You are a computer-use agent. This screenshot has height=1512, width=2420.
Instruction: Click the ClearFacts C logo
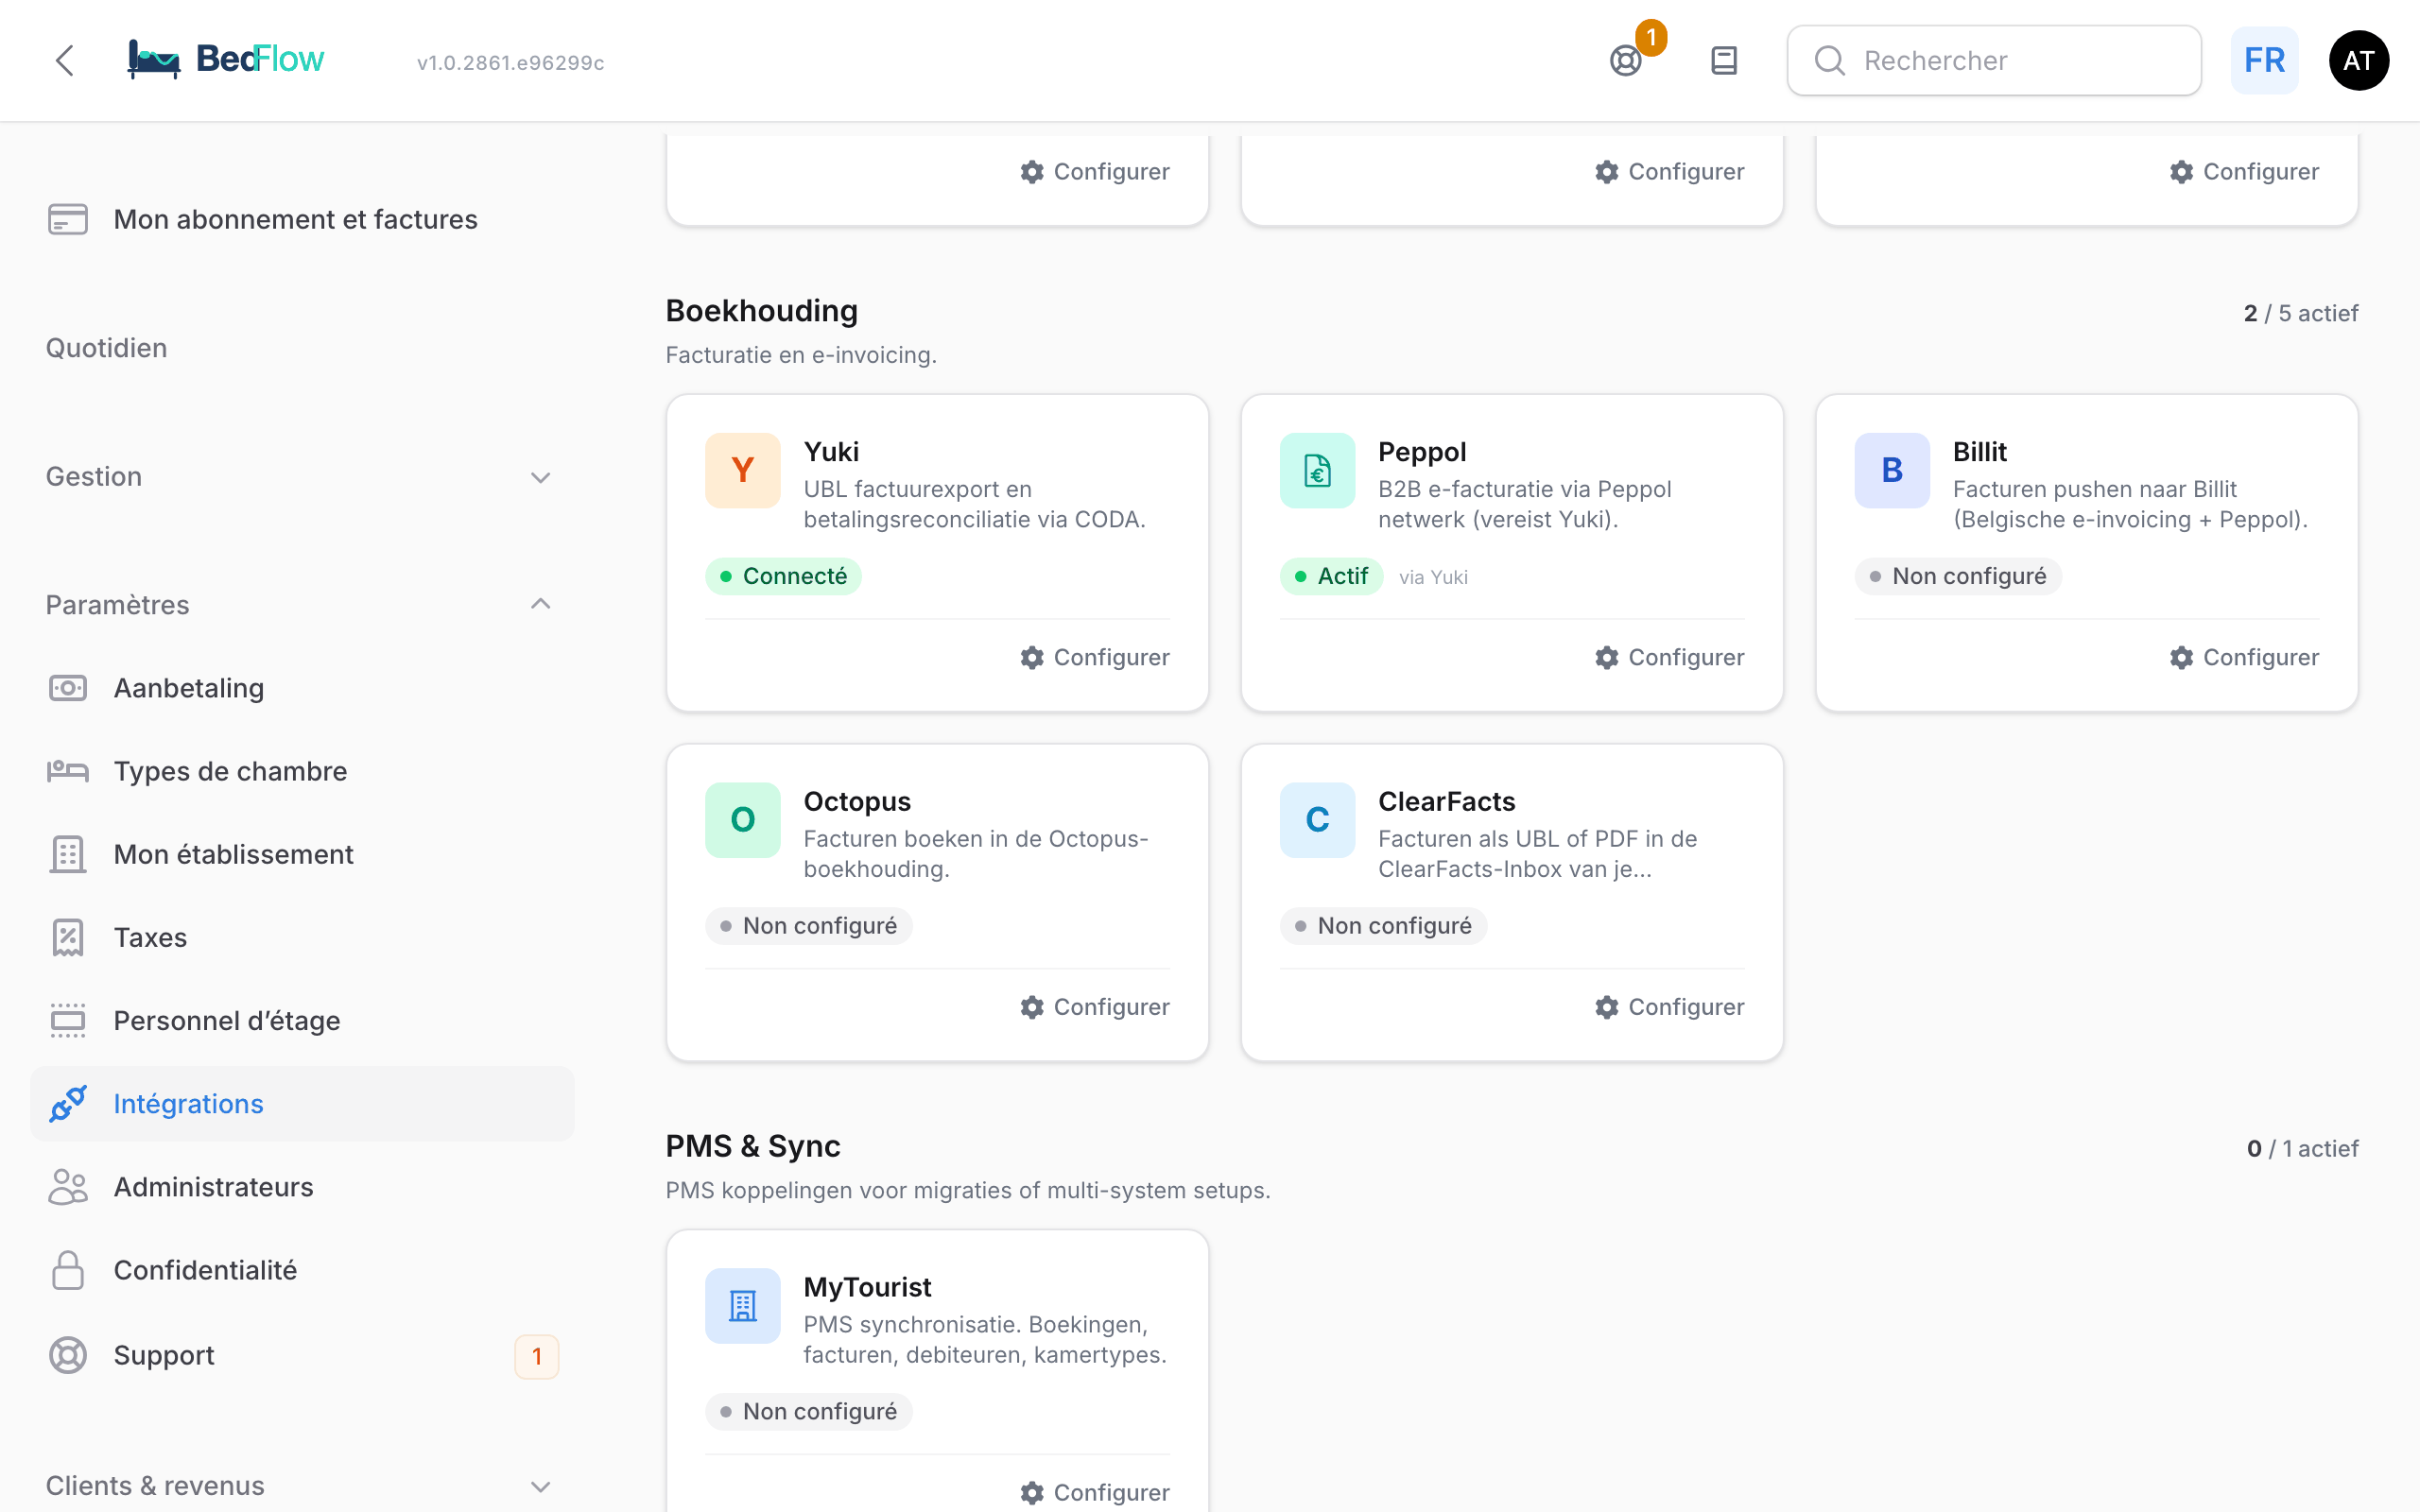[x=1317, y=820]
